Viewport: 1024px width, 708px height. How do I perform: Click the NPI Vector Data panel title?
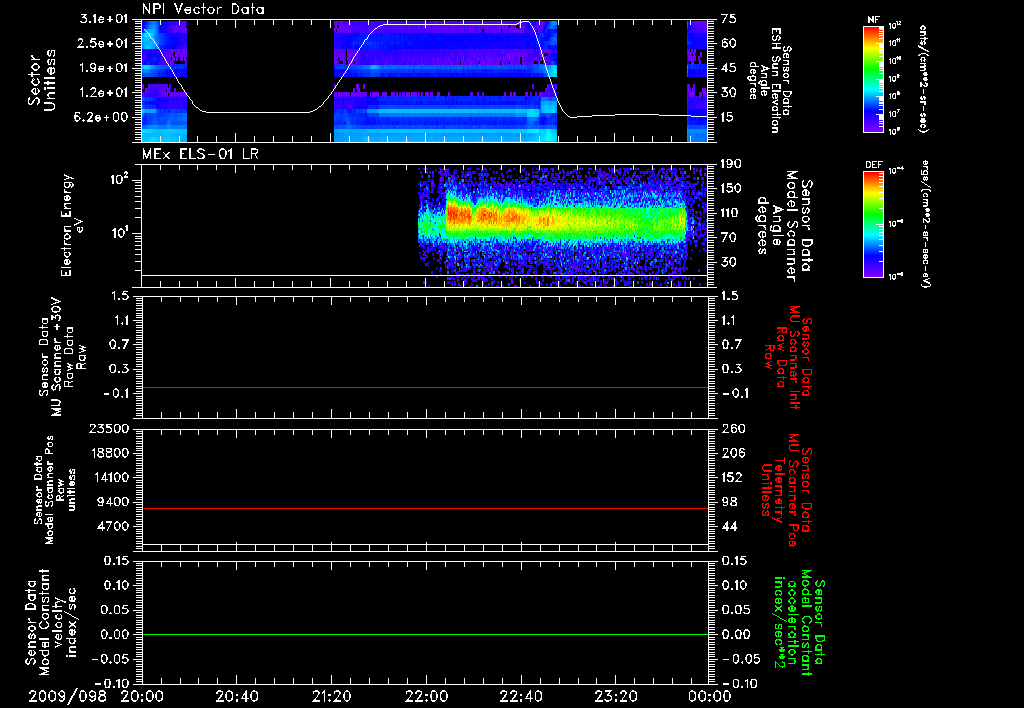click(203, 9)
